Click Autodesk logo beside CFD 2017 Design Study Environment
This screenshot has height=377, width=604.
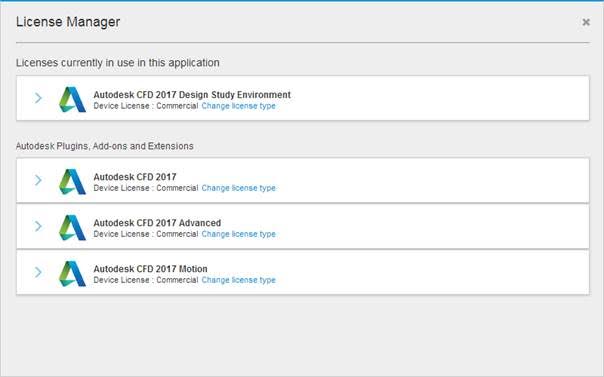[72, 99]
